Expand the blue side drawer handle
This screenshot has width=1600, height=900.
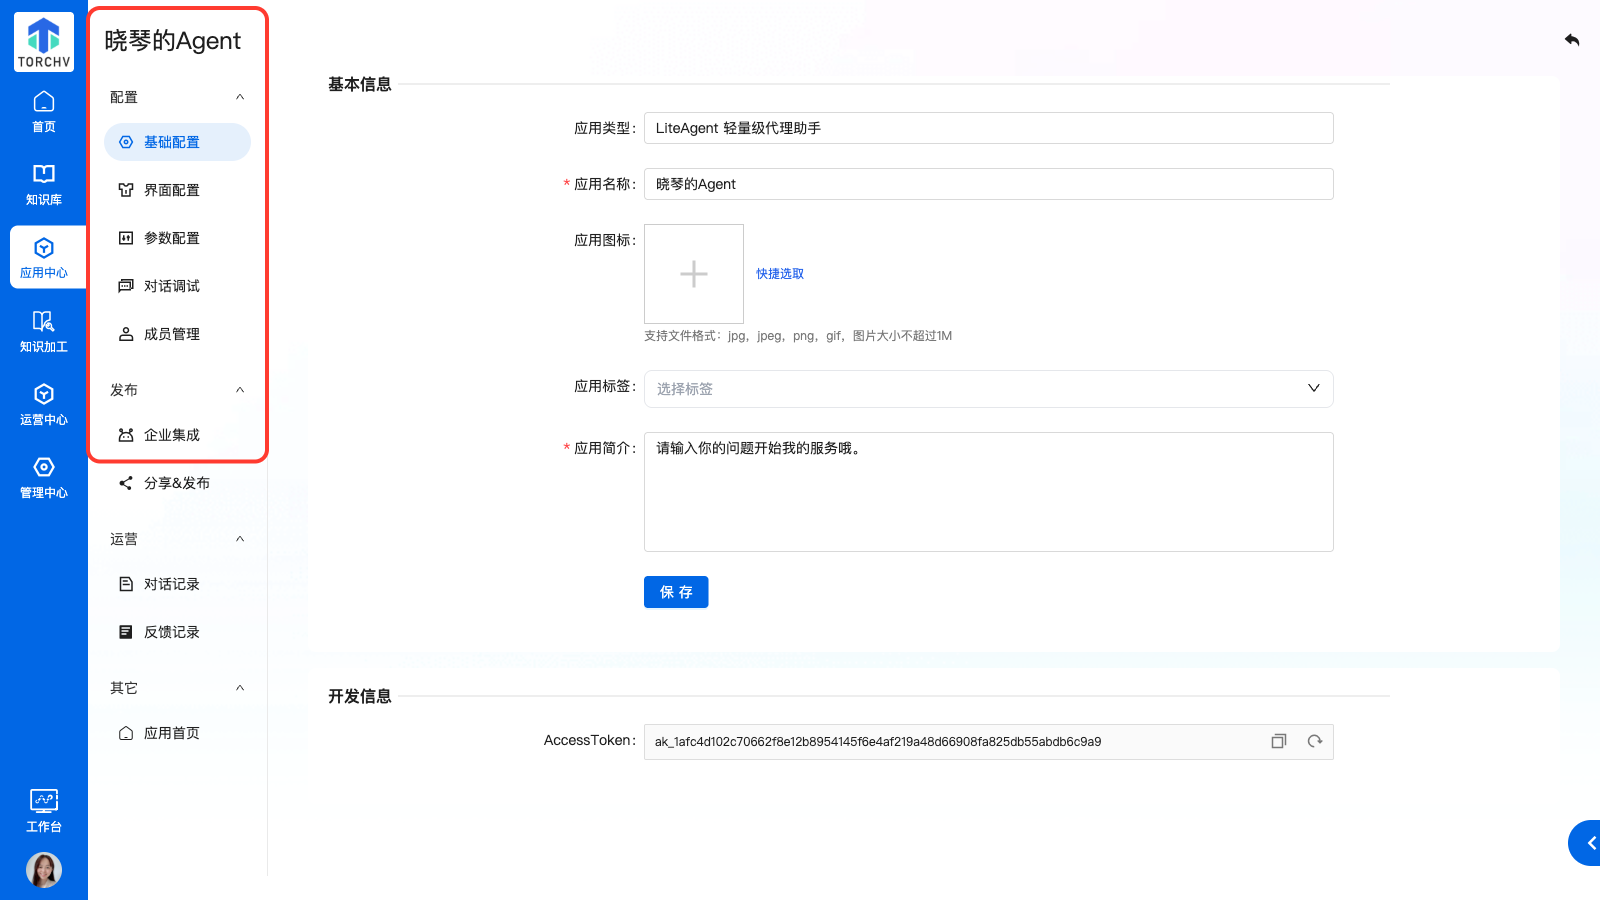tap(1588, 843)
